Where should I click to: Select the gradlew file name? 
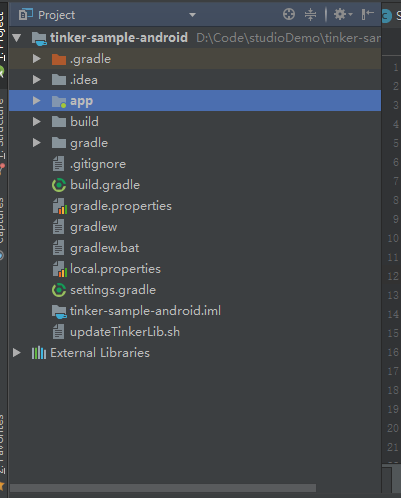[x=94, y=227]
